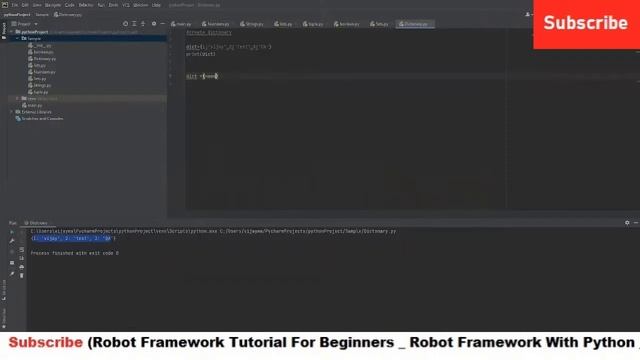Click pythonProject in the breadcrumb bar
This screenshot has height=360, width=640.
tap(17, 15)
